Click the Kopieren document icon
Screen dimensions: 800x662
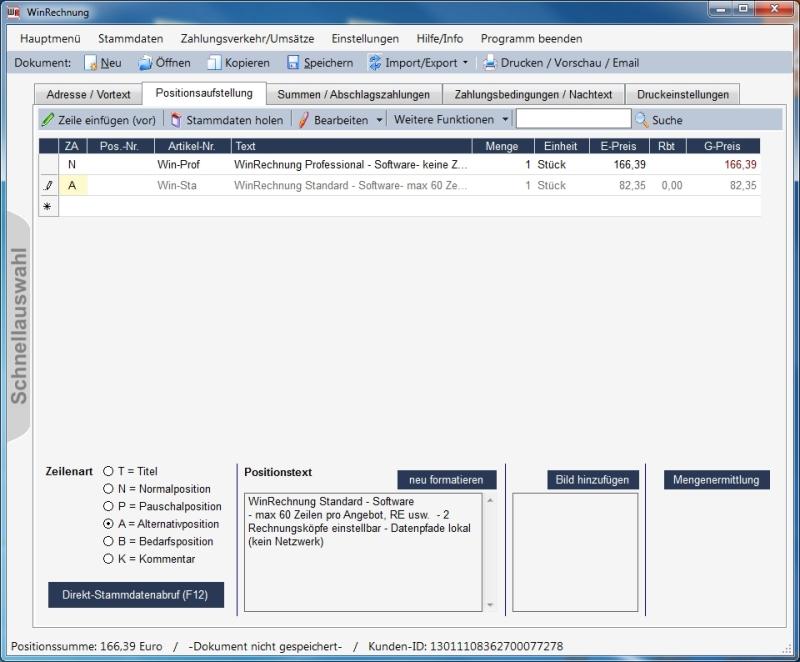pyautogui.click(x=214, y=63)
